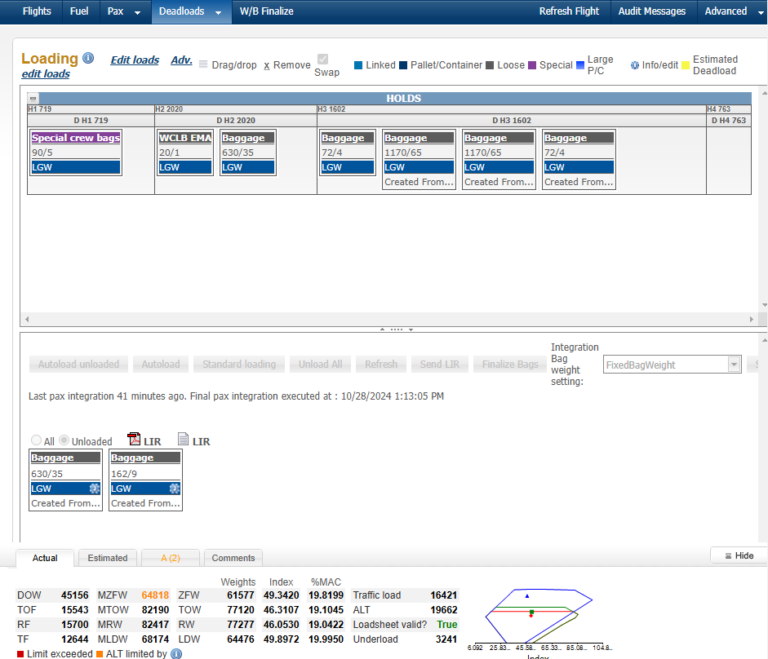Click the Send LIR button

point(440,364)
